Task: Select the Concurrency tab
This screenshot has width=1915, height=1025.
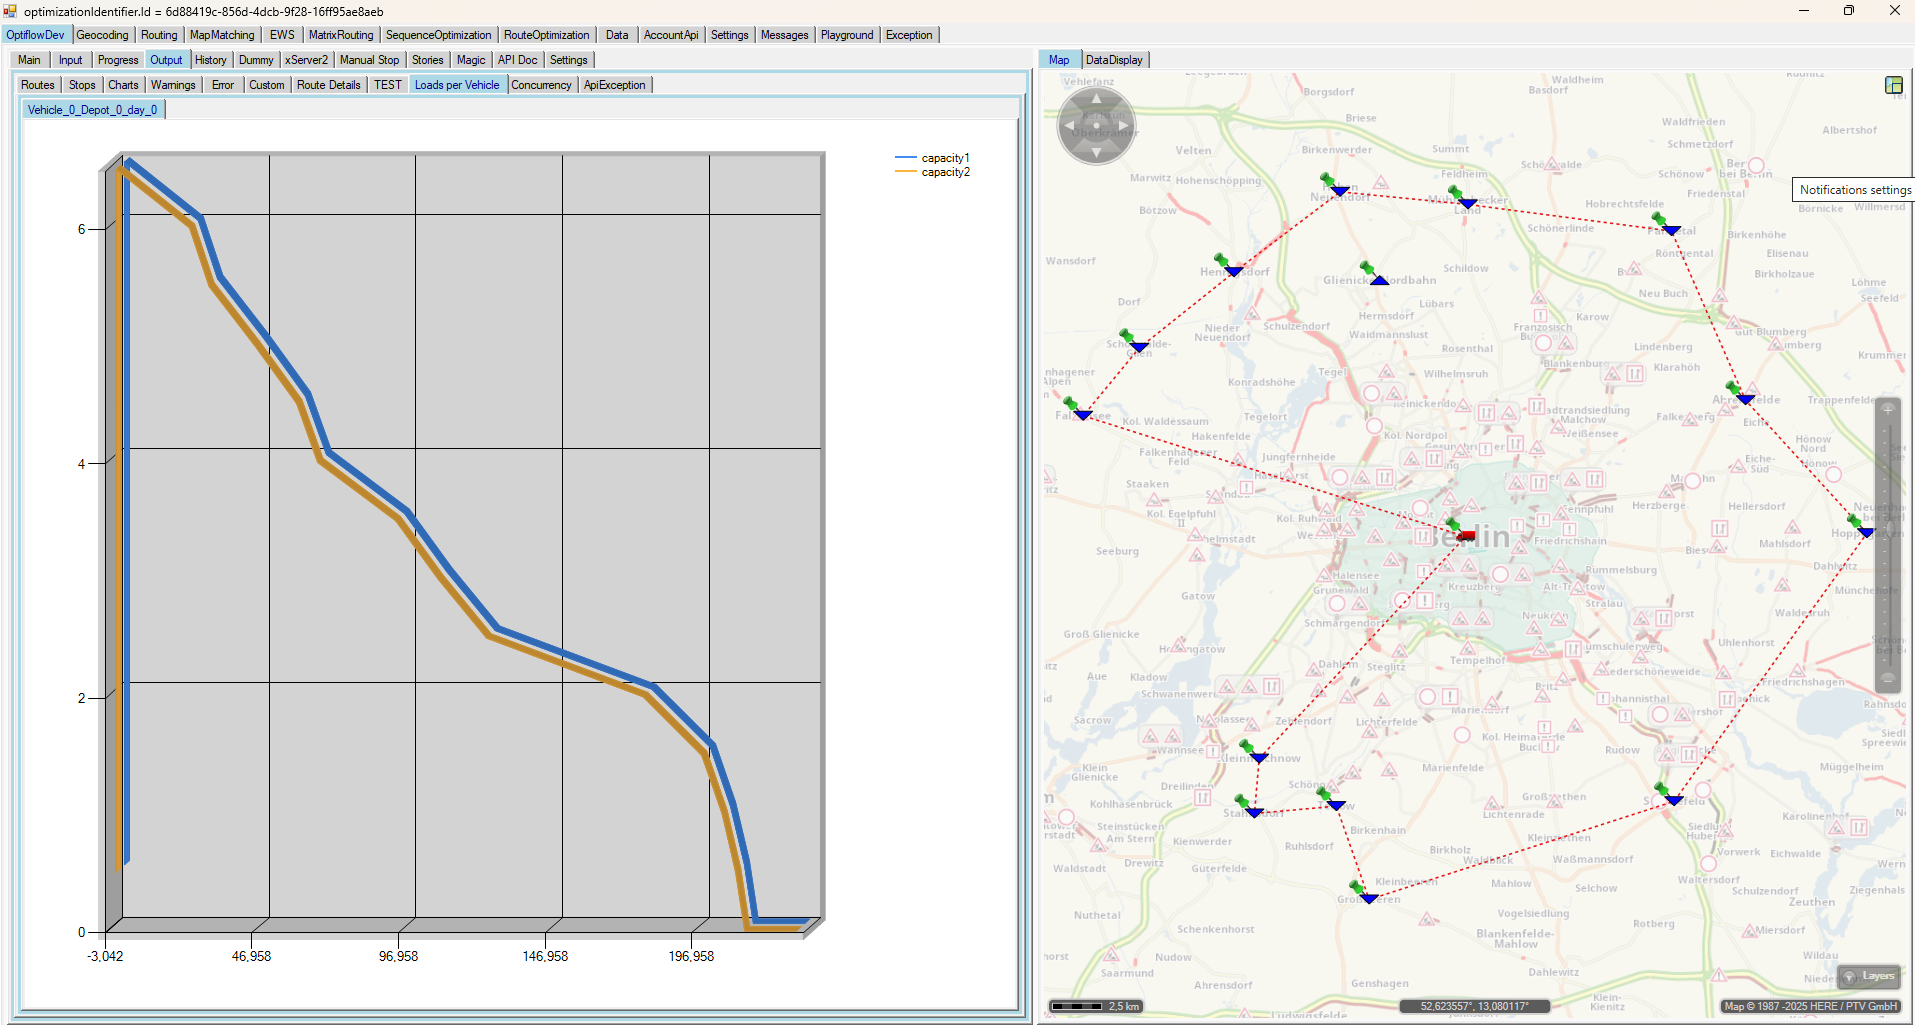Action: (541, 85)
